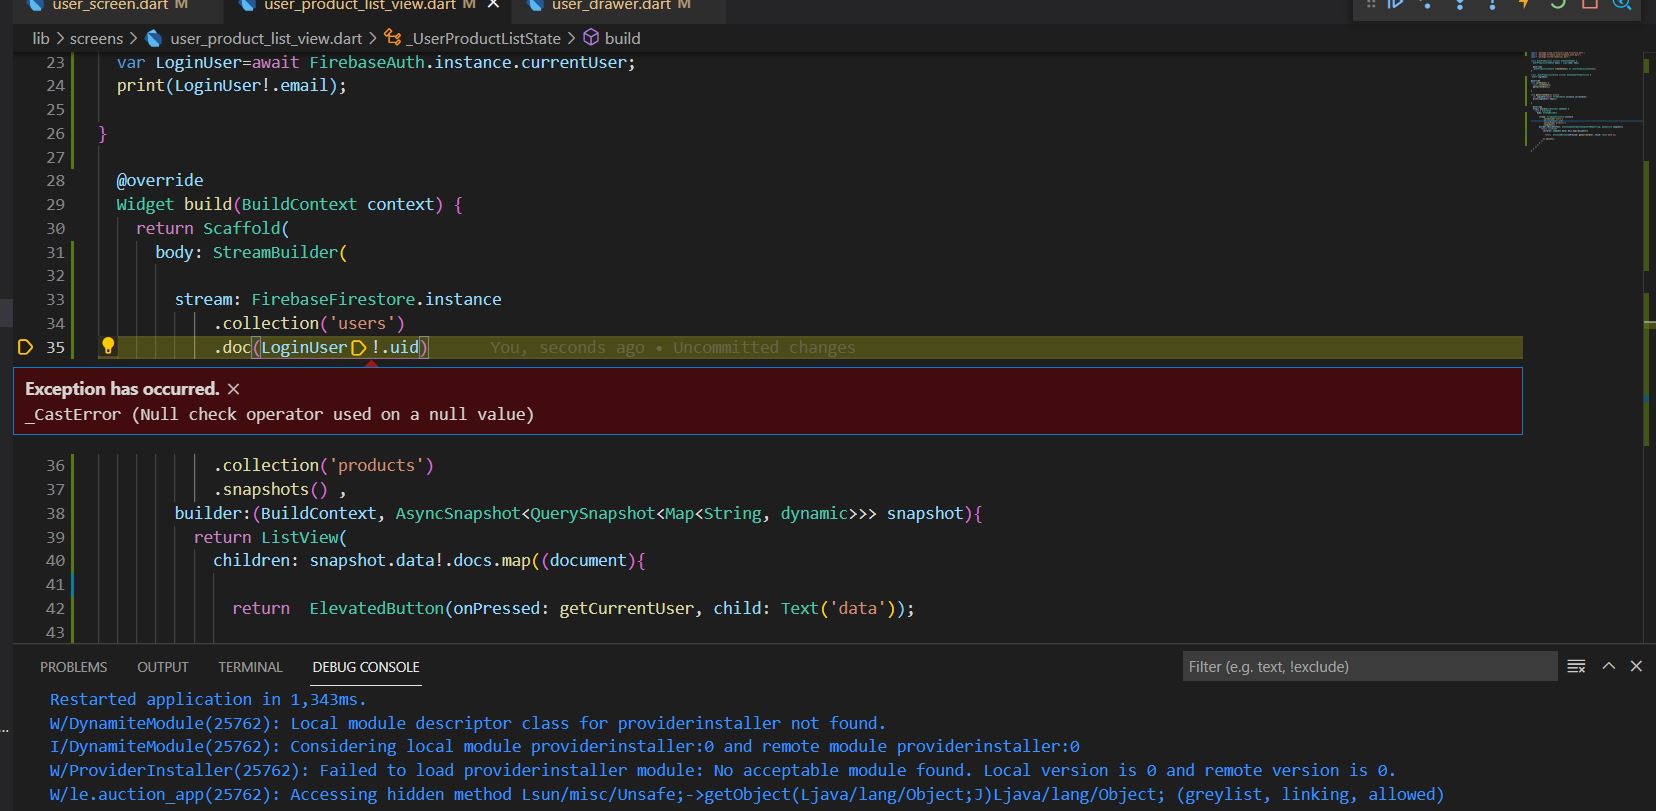
Task: Click the _CastError null check message
Action: (280, 414)
